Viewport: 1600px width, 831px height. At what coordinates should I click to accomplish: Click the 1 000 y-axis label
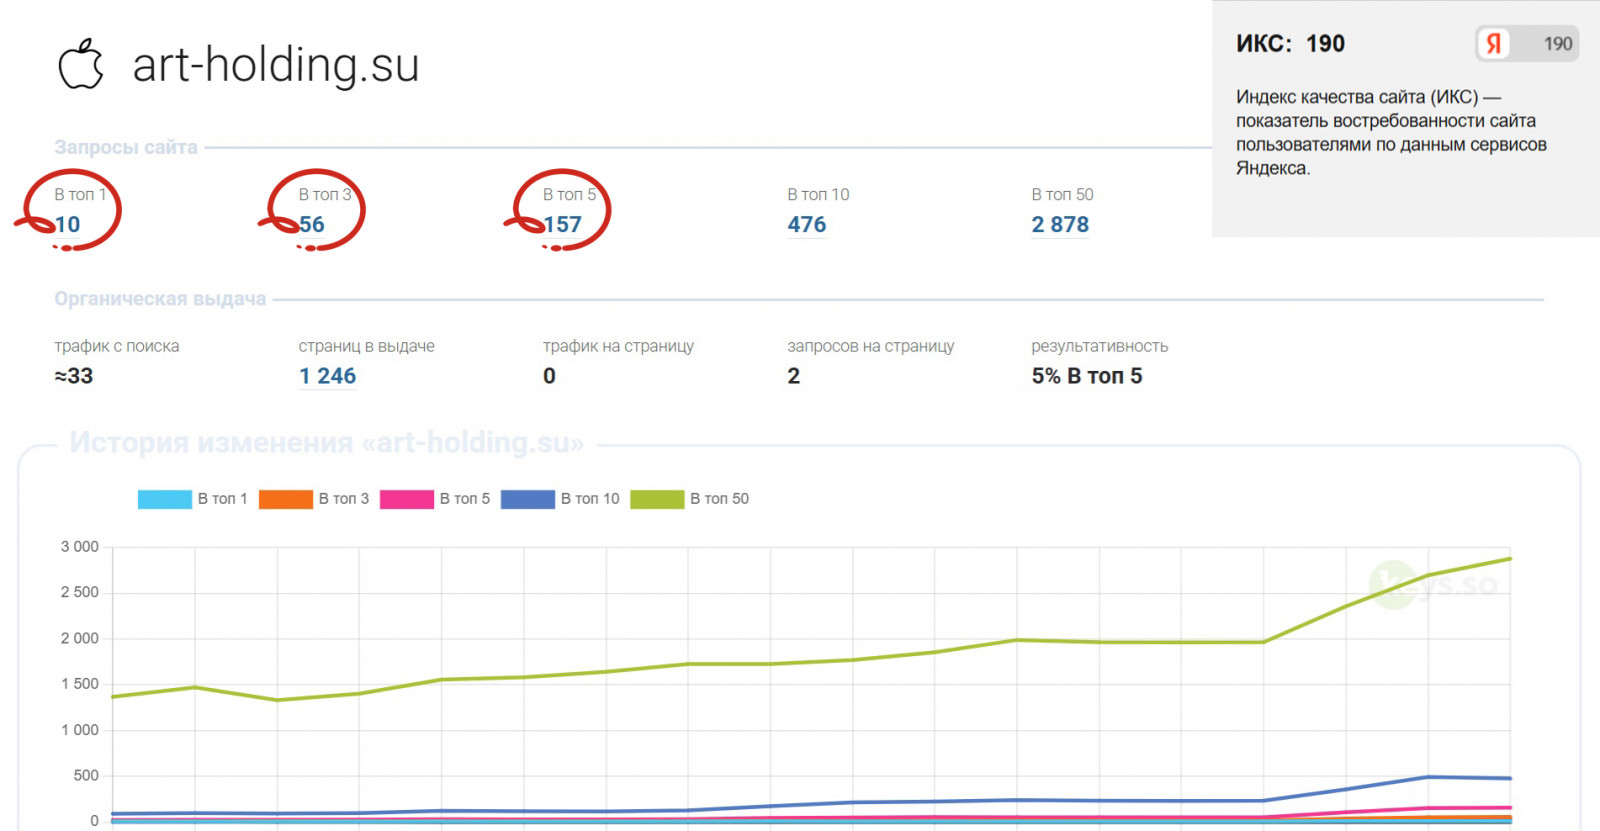pos(80,730)
